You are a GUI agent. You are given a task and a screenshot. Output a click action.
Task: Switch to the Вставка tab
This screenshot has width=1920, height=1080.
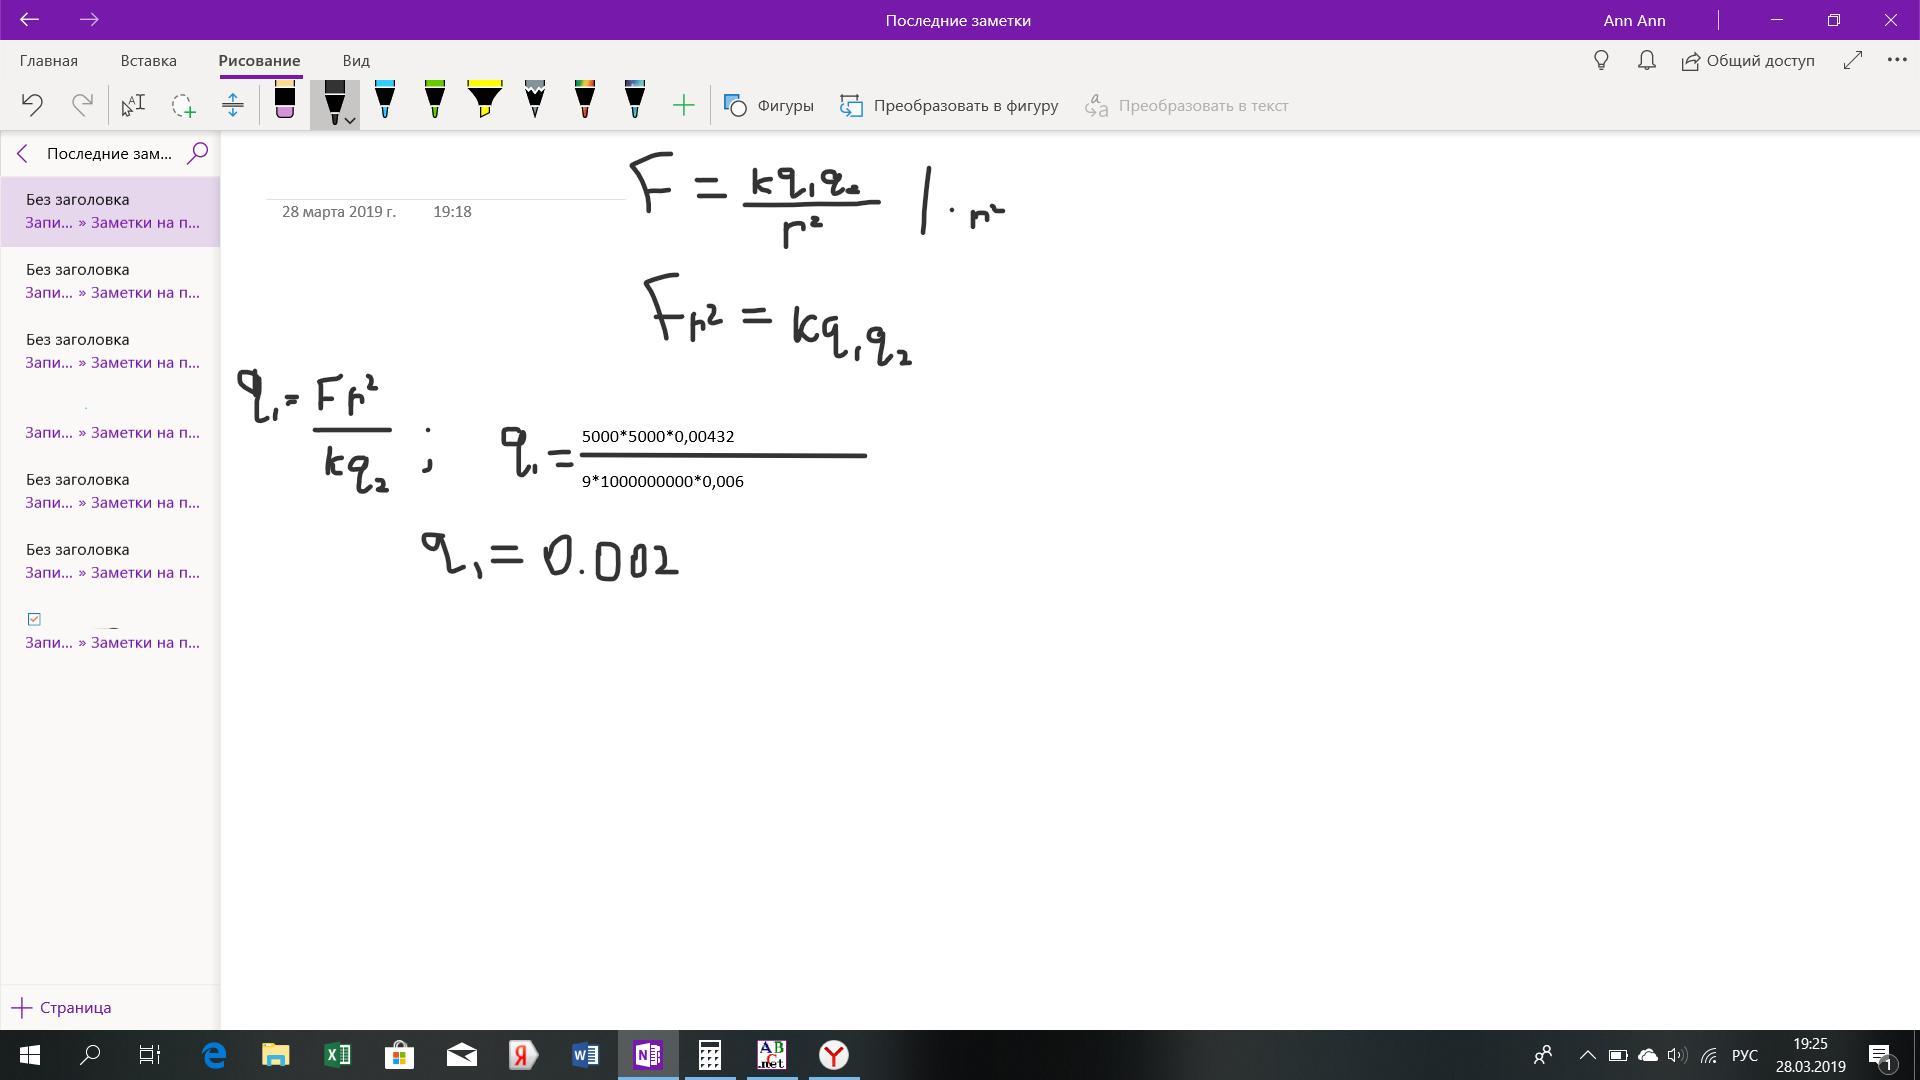(148, 60)
